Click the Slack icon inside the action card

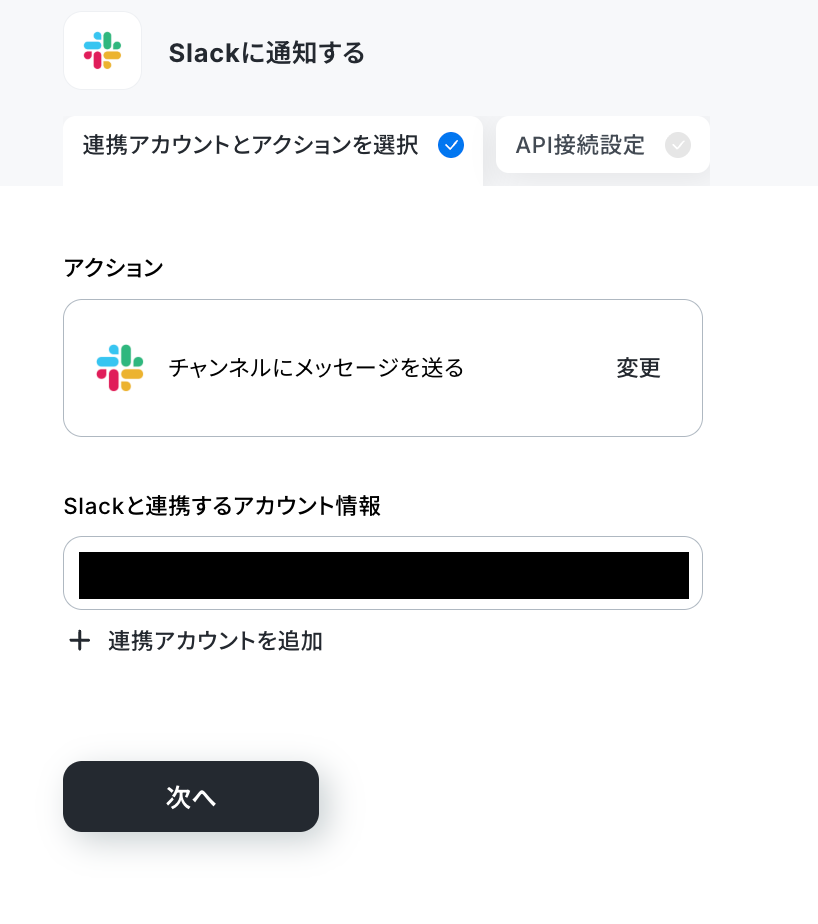click(x=120, y=368)
